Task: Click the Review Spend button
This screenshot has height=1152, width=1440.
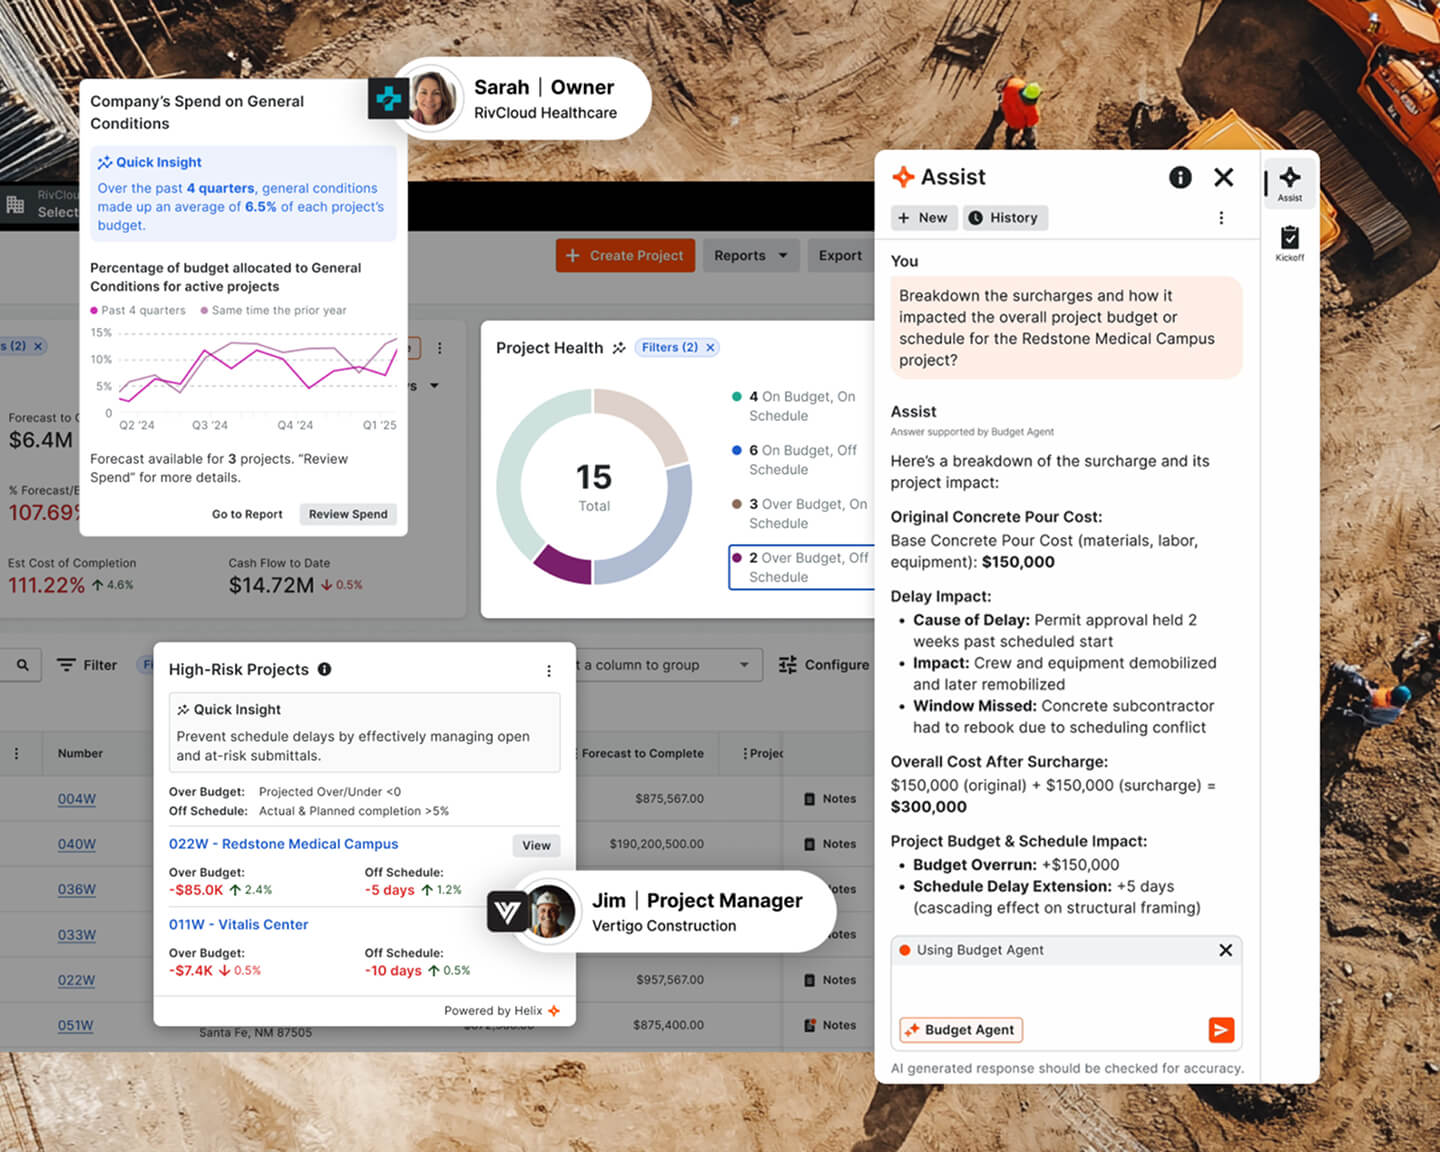Action: [348, 513]
